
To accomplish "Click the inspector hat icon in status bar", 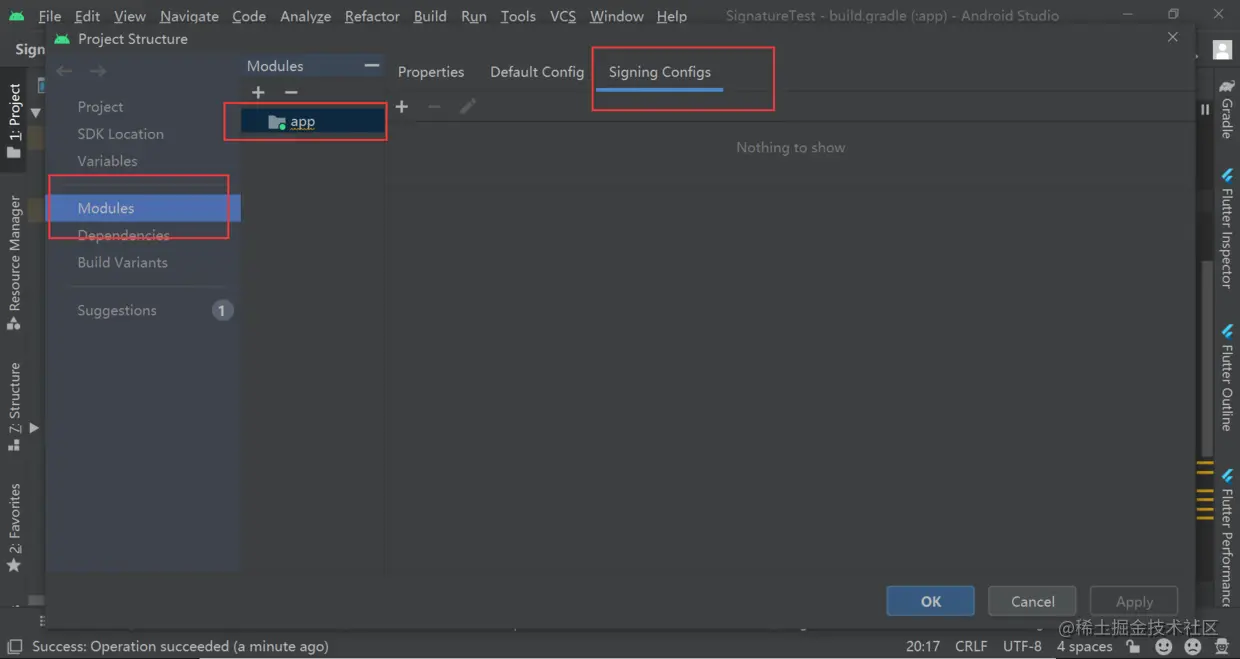I will pyautogui.click(x=1223, y=647).
